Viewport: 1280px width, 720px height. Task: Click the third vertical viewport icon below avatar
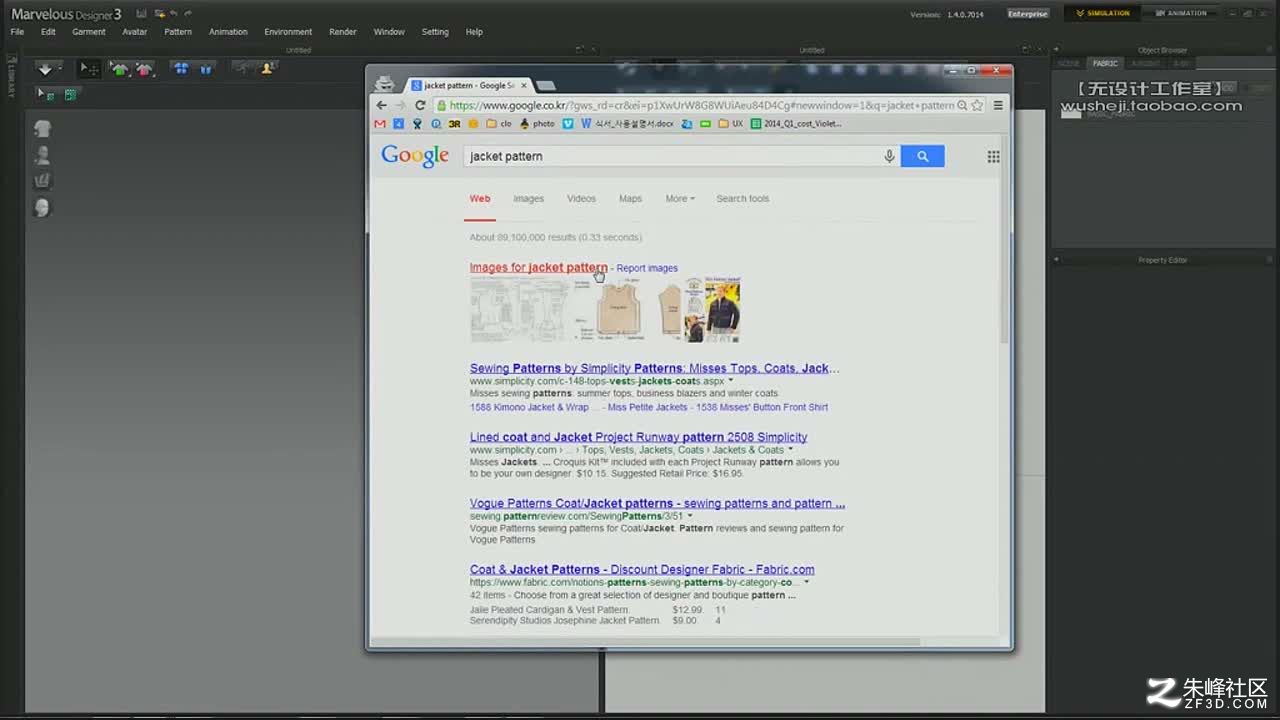tap(43, 181)
